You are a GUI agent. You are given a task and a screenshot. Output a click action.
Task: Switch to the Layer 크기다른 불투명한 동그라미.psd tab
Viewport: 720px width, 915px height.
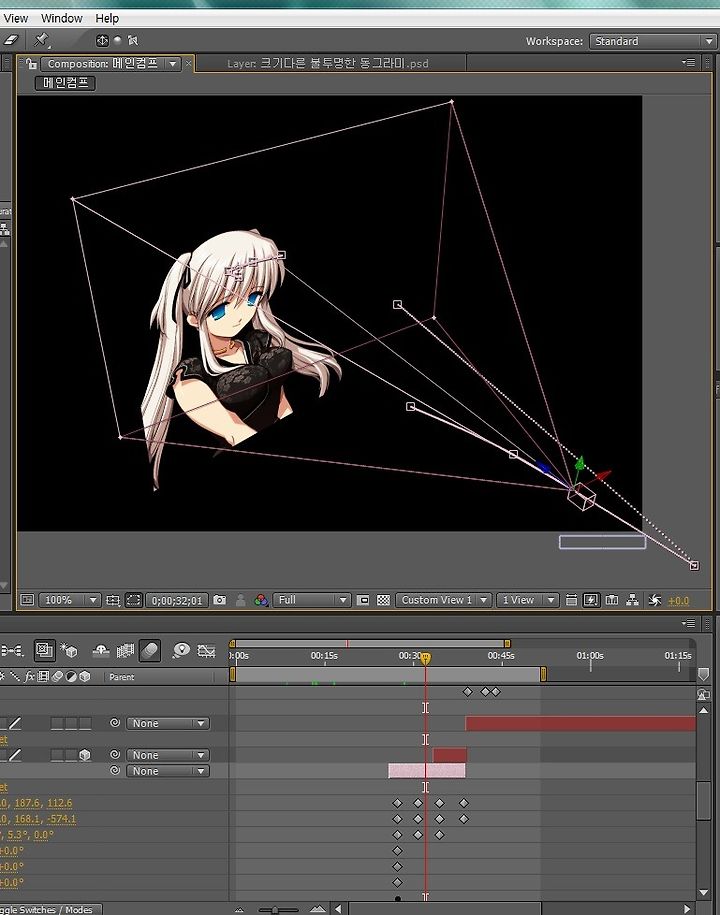pos(327,63)
